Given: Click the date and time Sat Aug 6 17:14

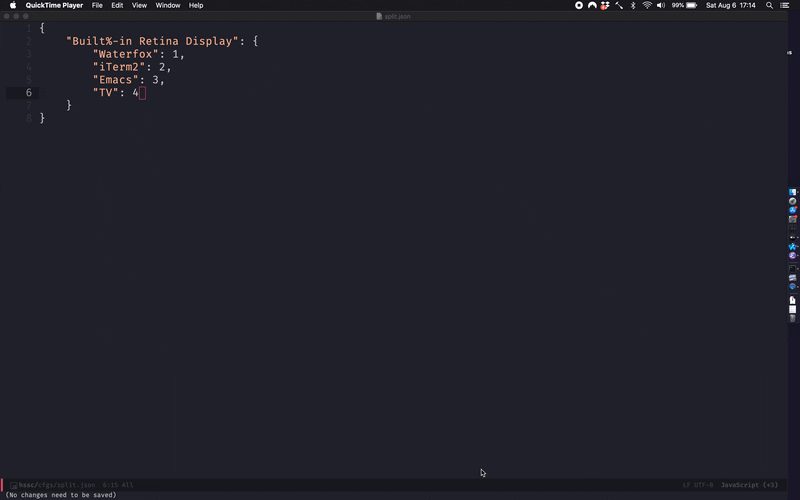Looking at the screenshot, I should point(731,5).
